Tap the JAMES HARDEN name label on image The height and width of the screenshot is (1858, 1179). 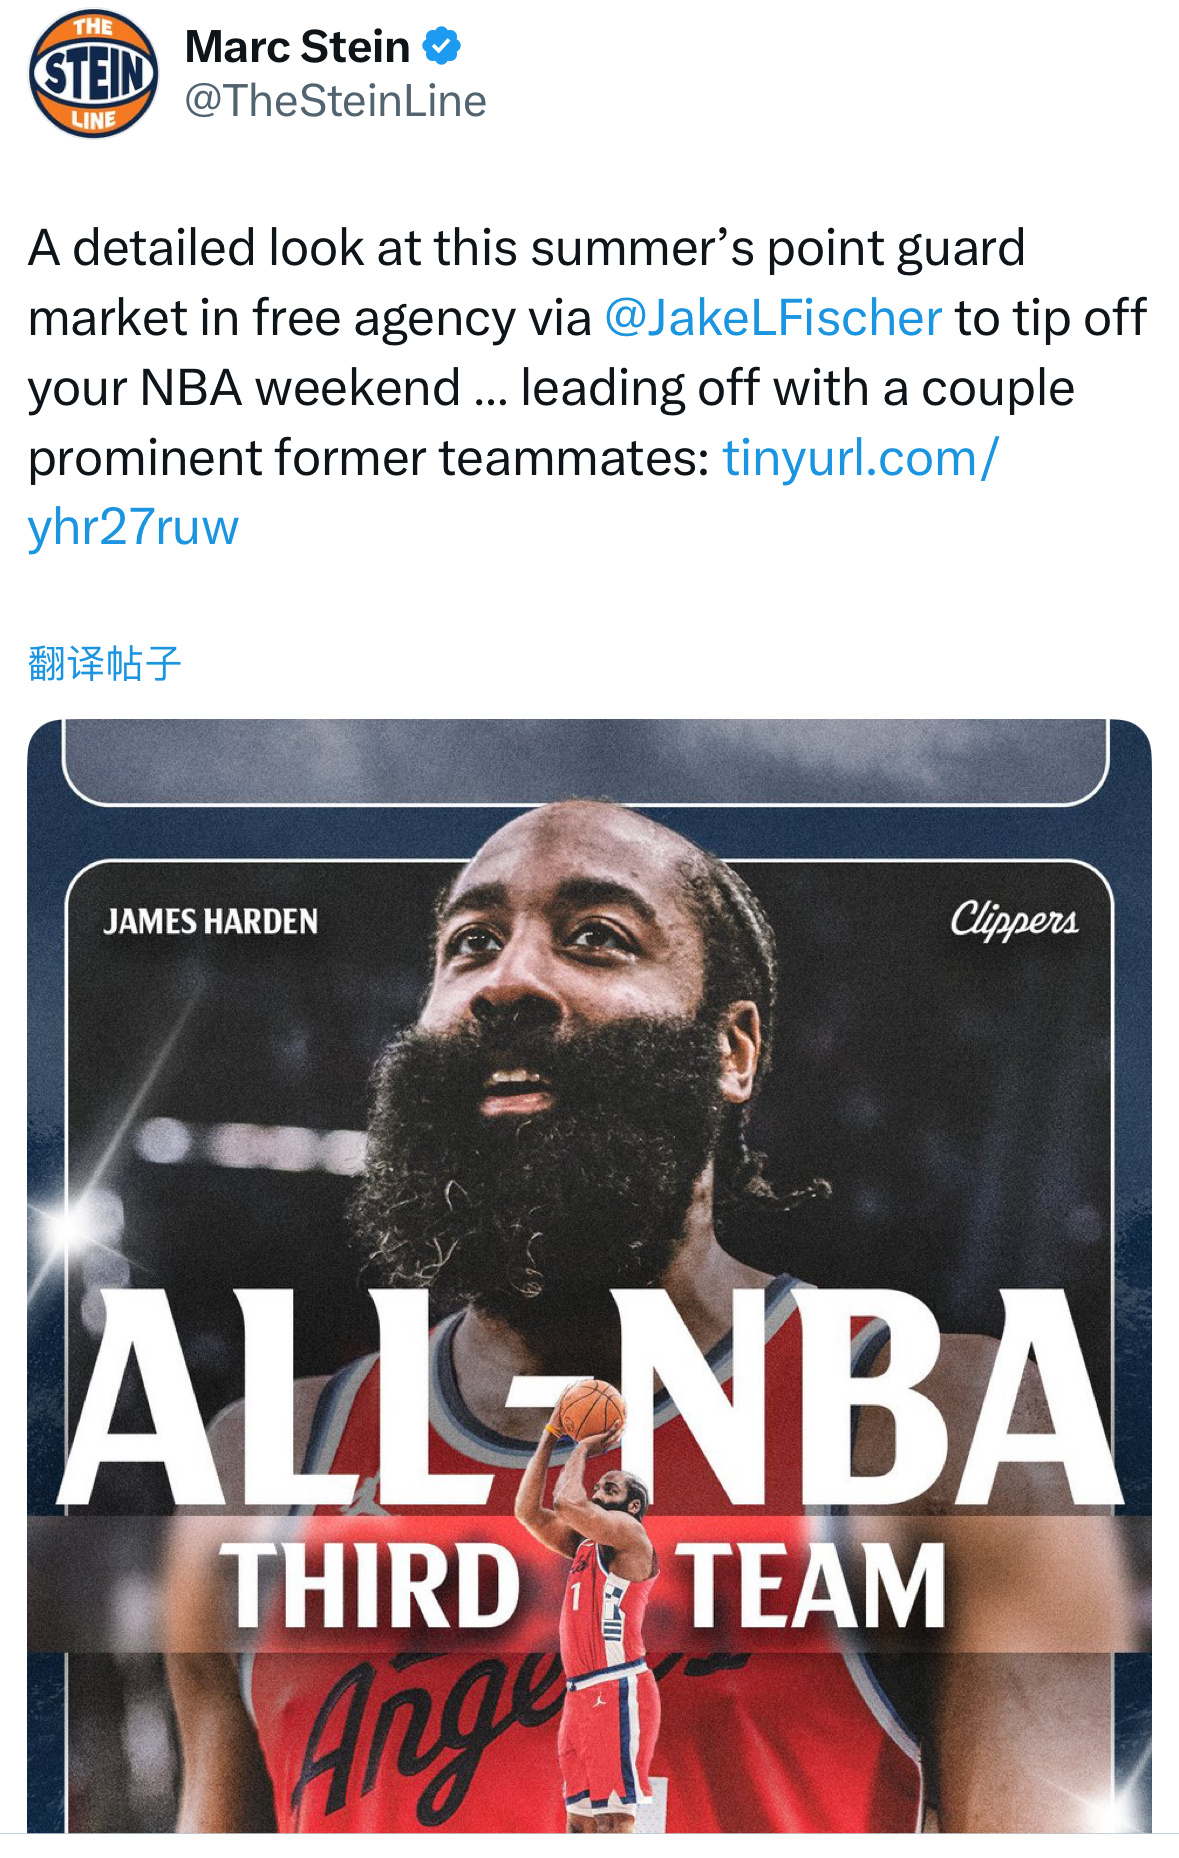click(210, 921)
